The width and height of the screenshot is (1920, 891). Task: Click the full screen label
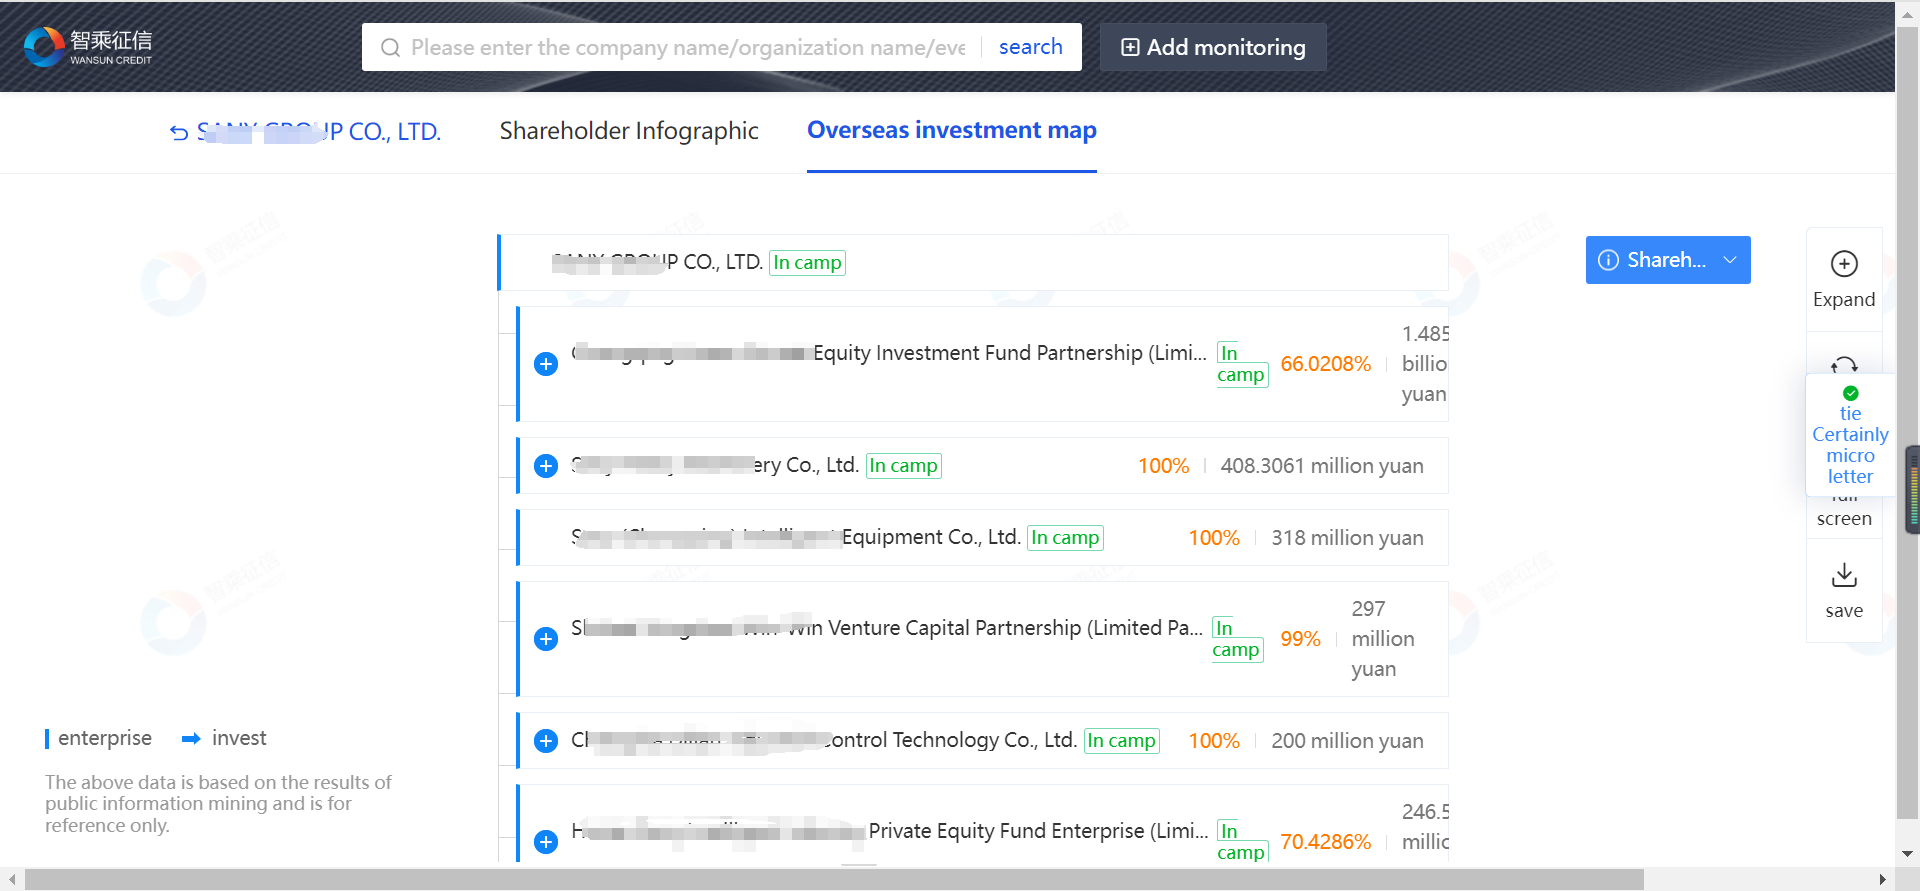tap(1844, 509)
